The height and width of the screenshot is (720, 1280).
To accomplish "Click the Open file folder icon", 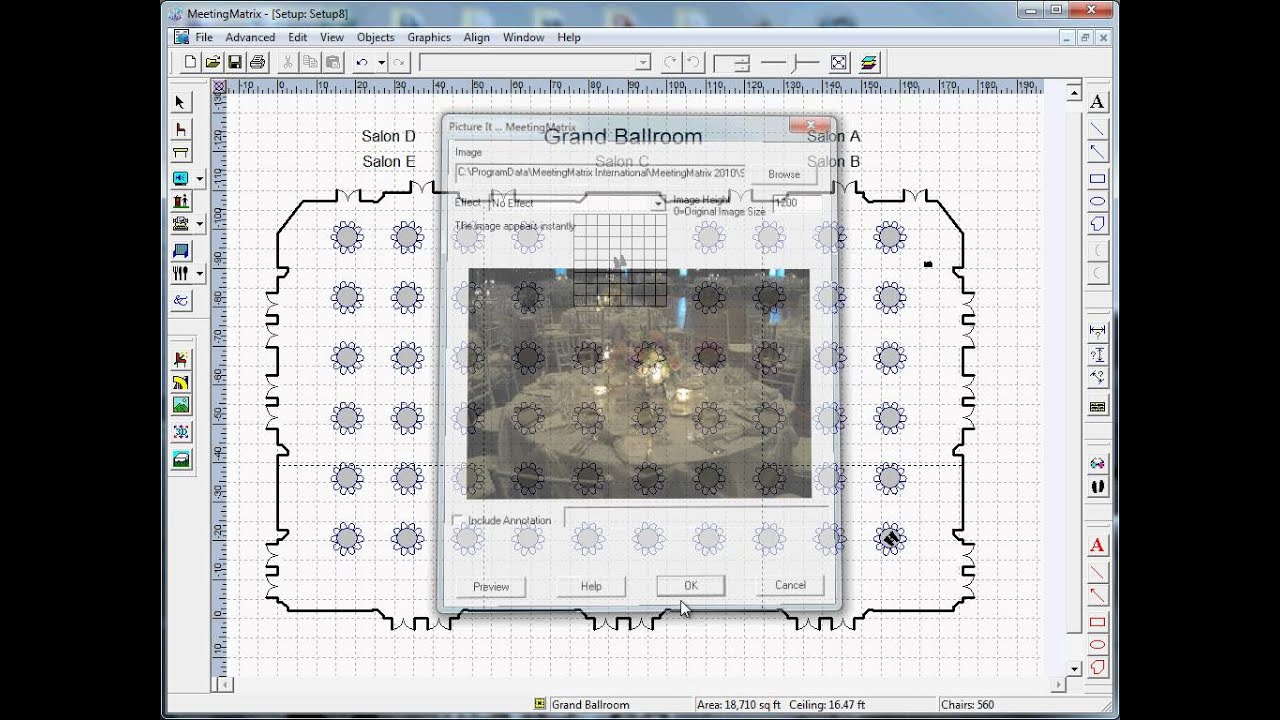I will 213,62.
